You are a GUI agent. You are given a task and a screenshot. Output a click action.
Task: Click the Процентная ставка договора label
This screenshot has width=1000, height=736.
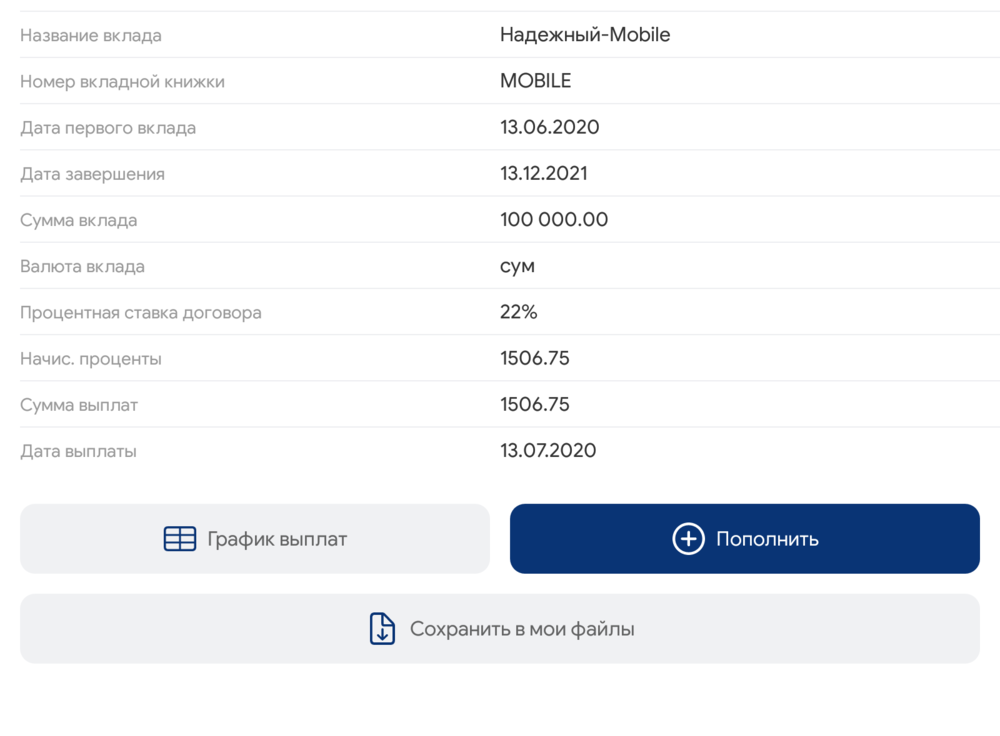(x=141, y=313)
